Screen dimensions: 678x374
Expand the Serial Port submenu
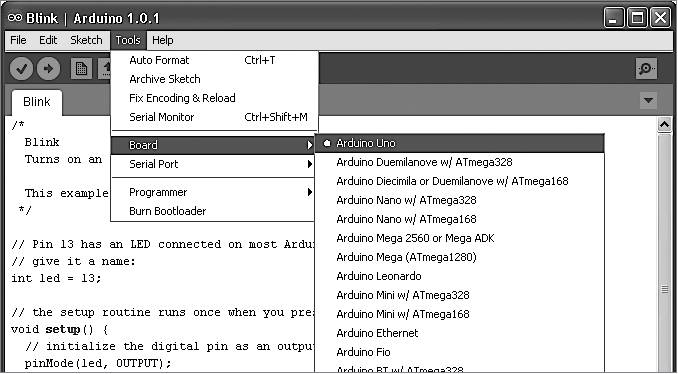(213, 164)
